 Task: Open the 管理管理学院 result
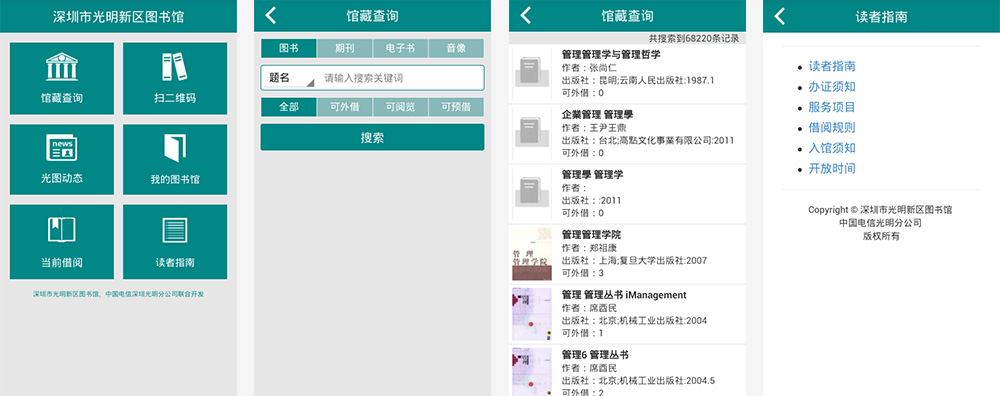(628, 254)
